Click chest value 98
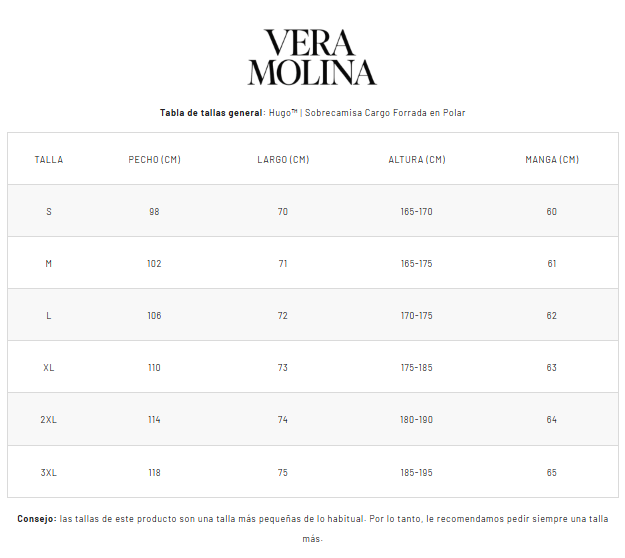The width and height of the screenshot is (625, 558). 154,212
